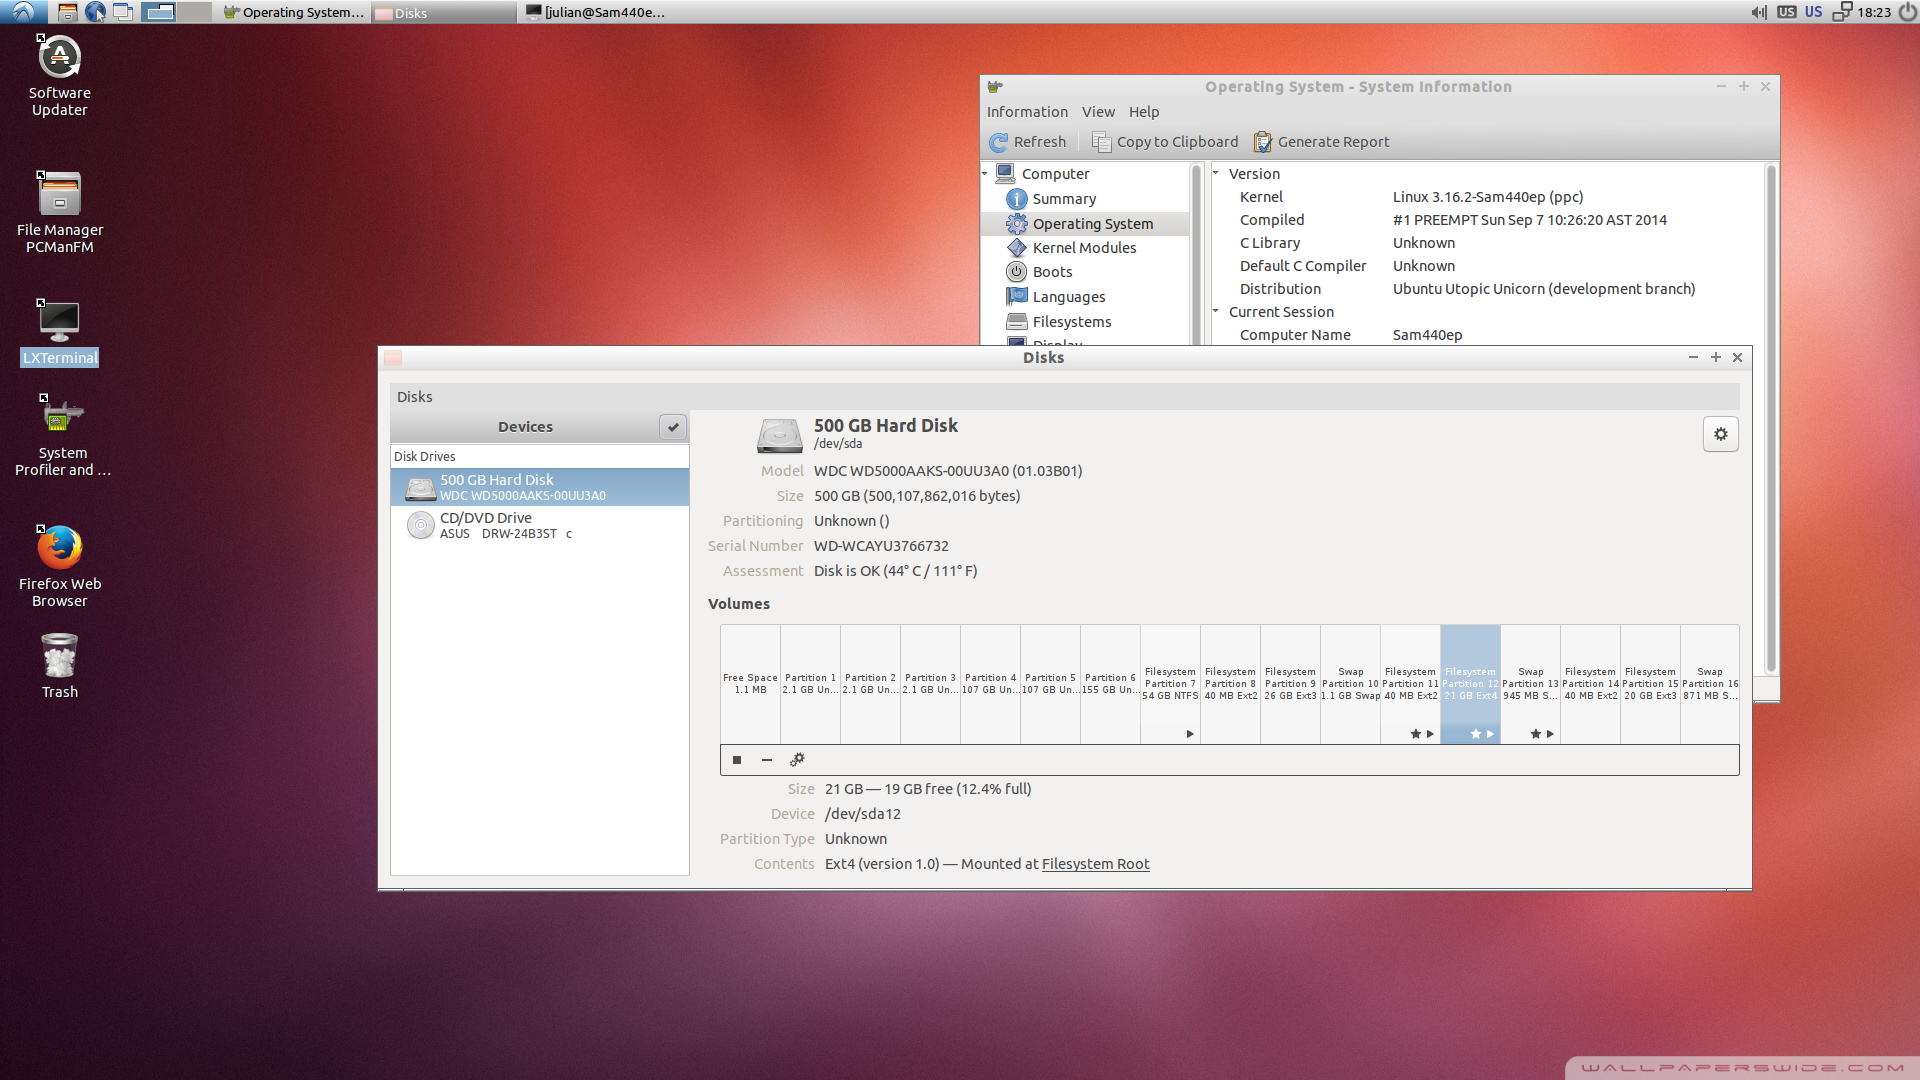Click the Copy to Clipboard icon
The width and height of the screenshot is (1920, 1080).
1101,142
